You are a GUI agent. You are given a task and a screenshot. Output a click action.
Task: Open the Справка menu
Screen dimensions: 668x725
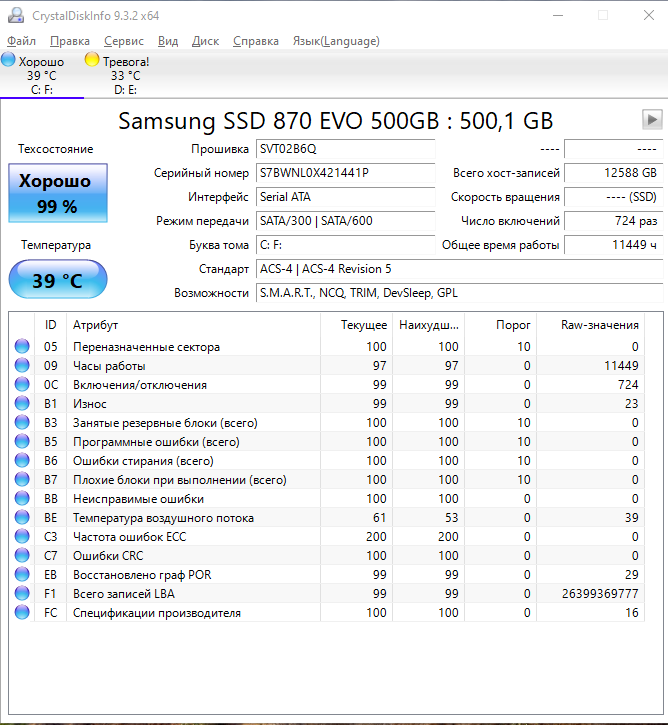click(256, 41)
